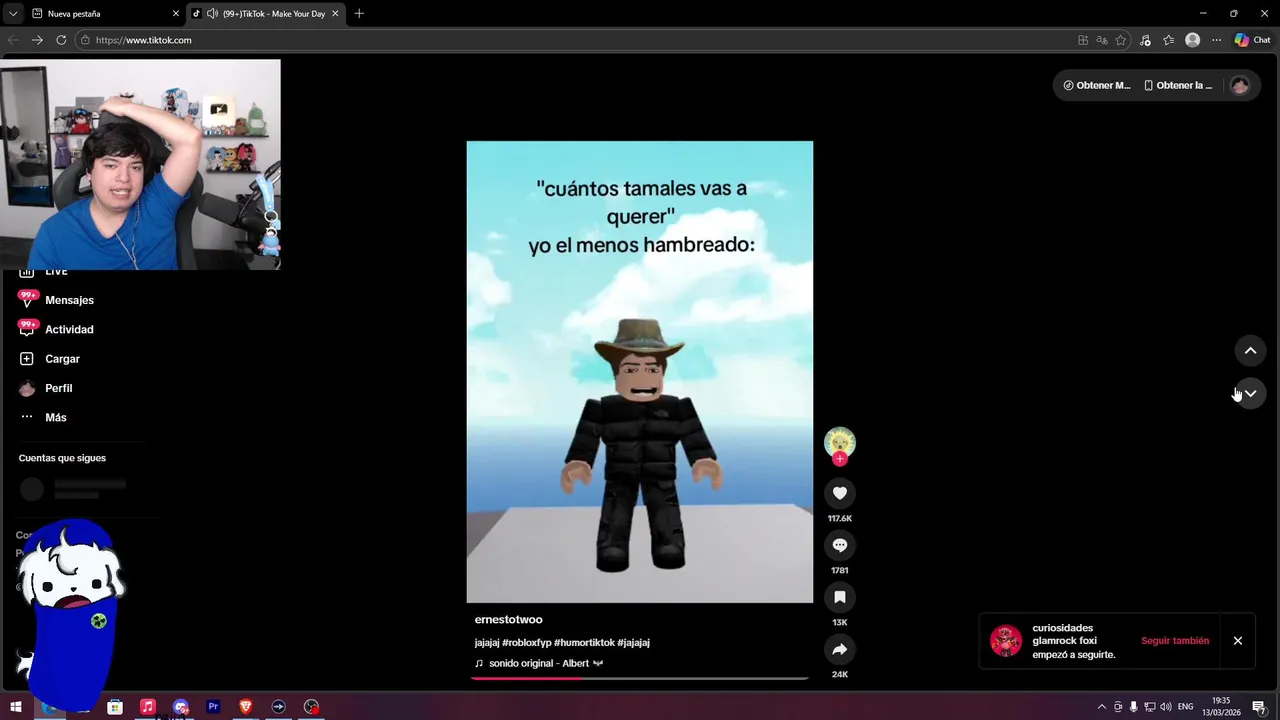1280x720 pixels.
Task: Add page to favorites star
Action: tap(1121, 40)
